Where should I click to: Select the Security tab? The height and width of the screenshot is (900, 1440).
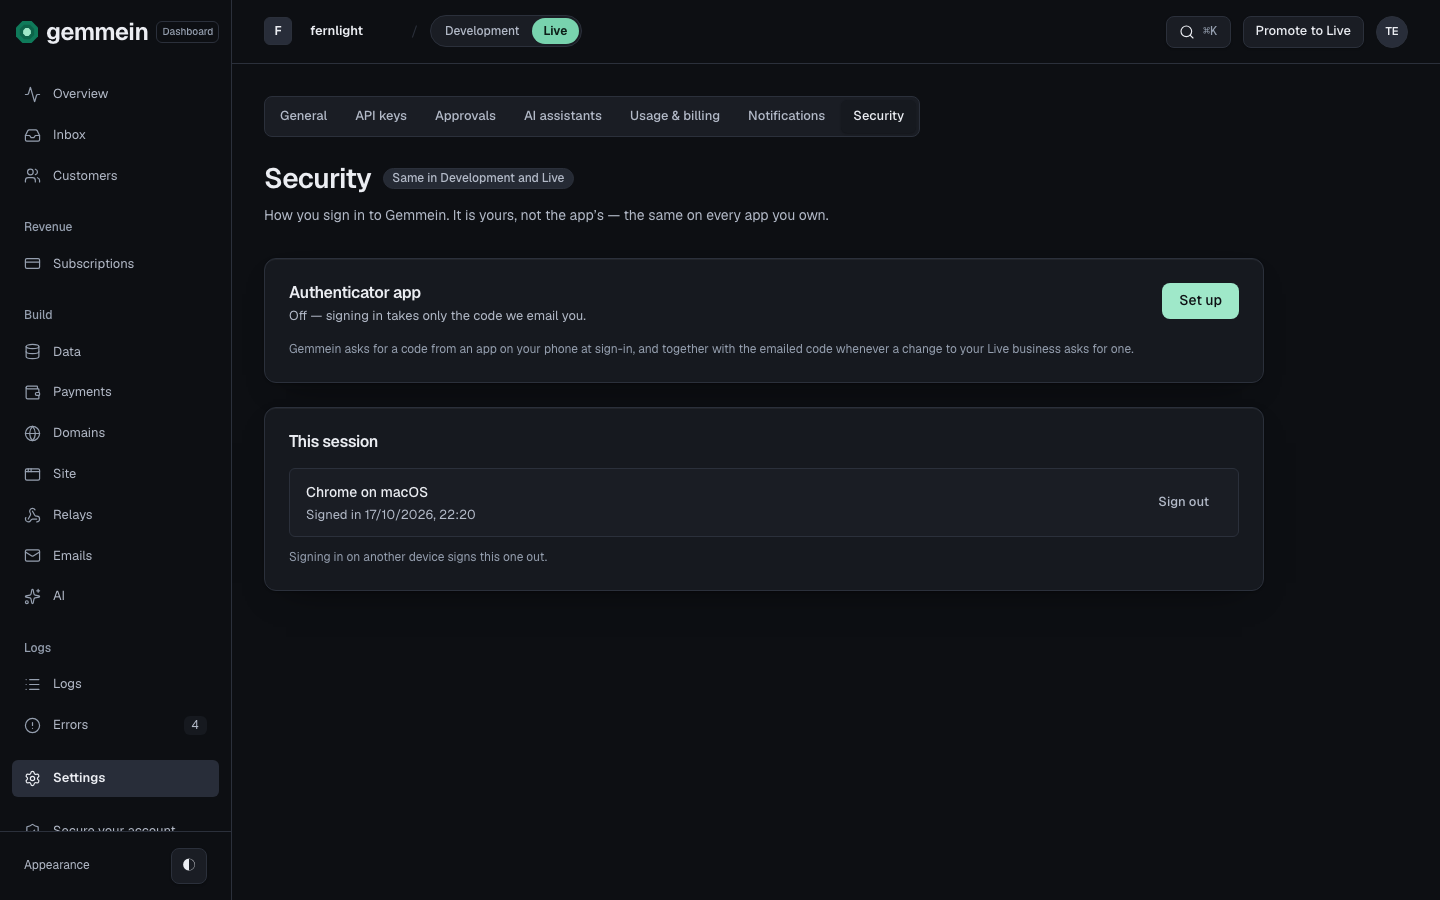[878, 116]
